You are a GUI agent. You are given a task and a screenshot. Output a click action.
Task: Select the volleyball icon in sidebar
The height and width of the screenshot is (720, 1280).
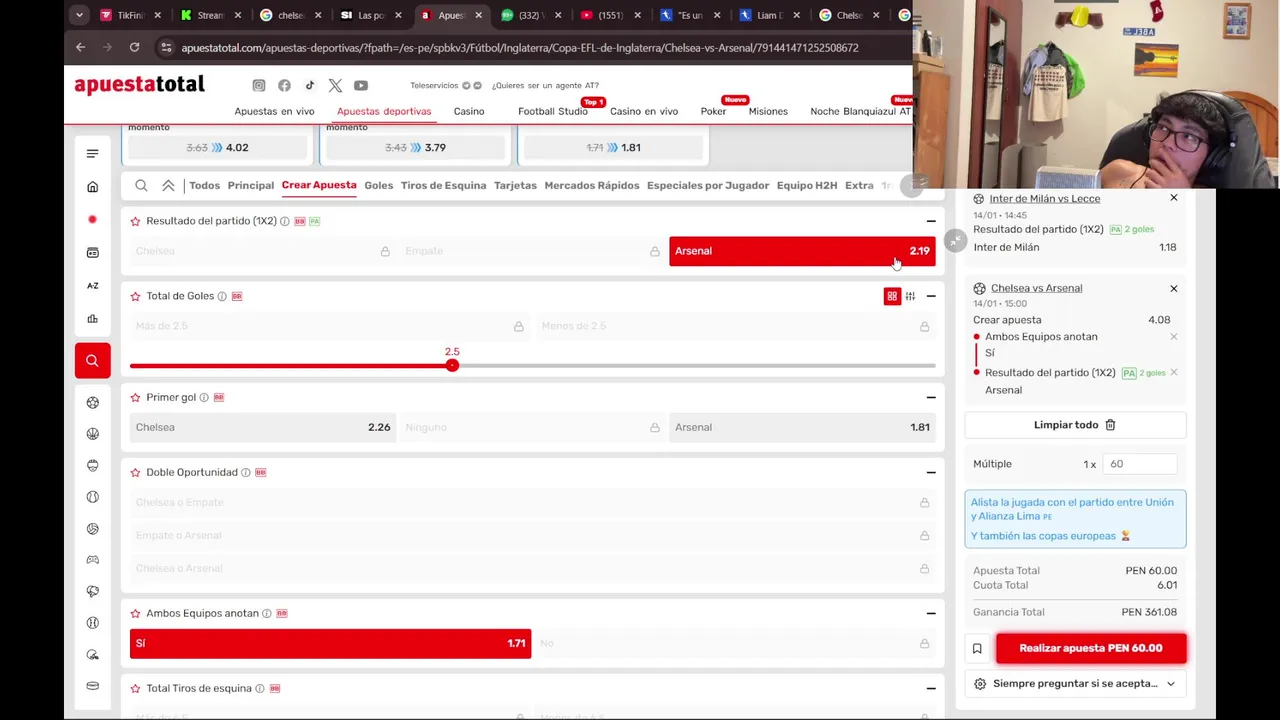(x=92, y=528)
